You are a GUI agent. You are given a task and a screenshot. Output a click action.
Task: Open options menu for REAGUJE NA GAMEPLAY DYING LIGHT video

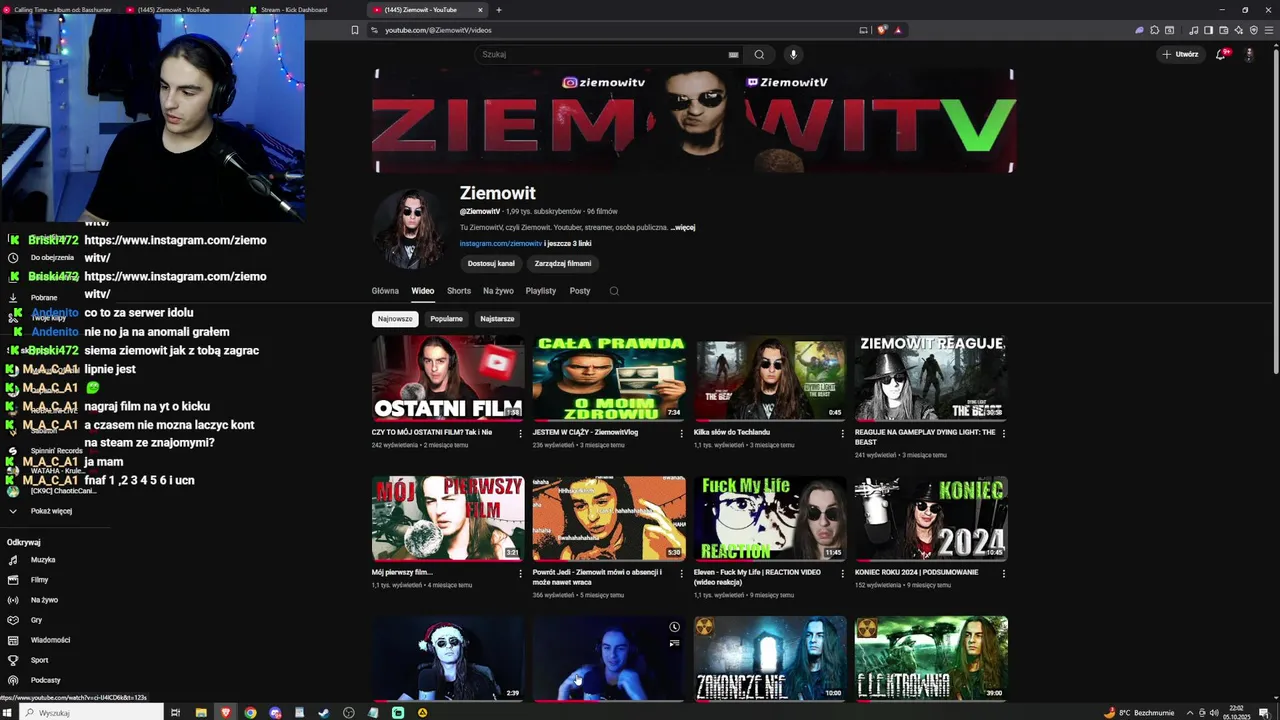click(1003, 433)
